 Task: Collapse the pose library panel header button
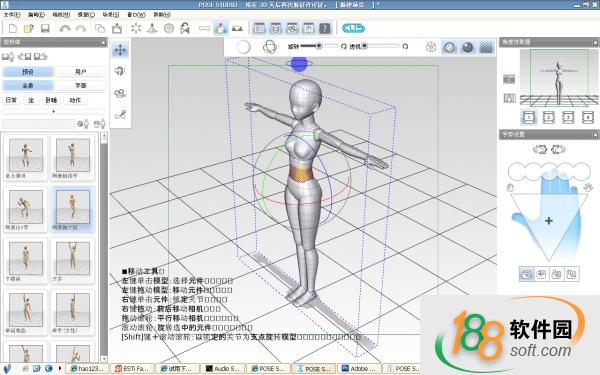point(103,42)
